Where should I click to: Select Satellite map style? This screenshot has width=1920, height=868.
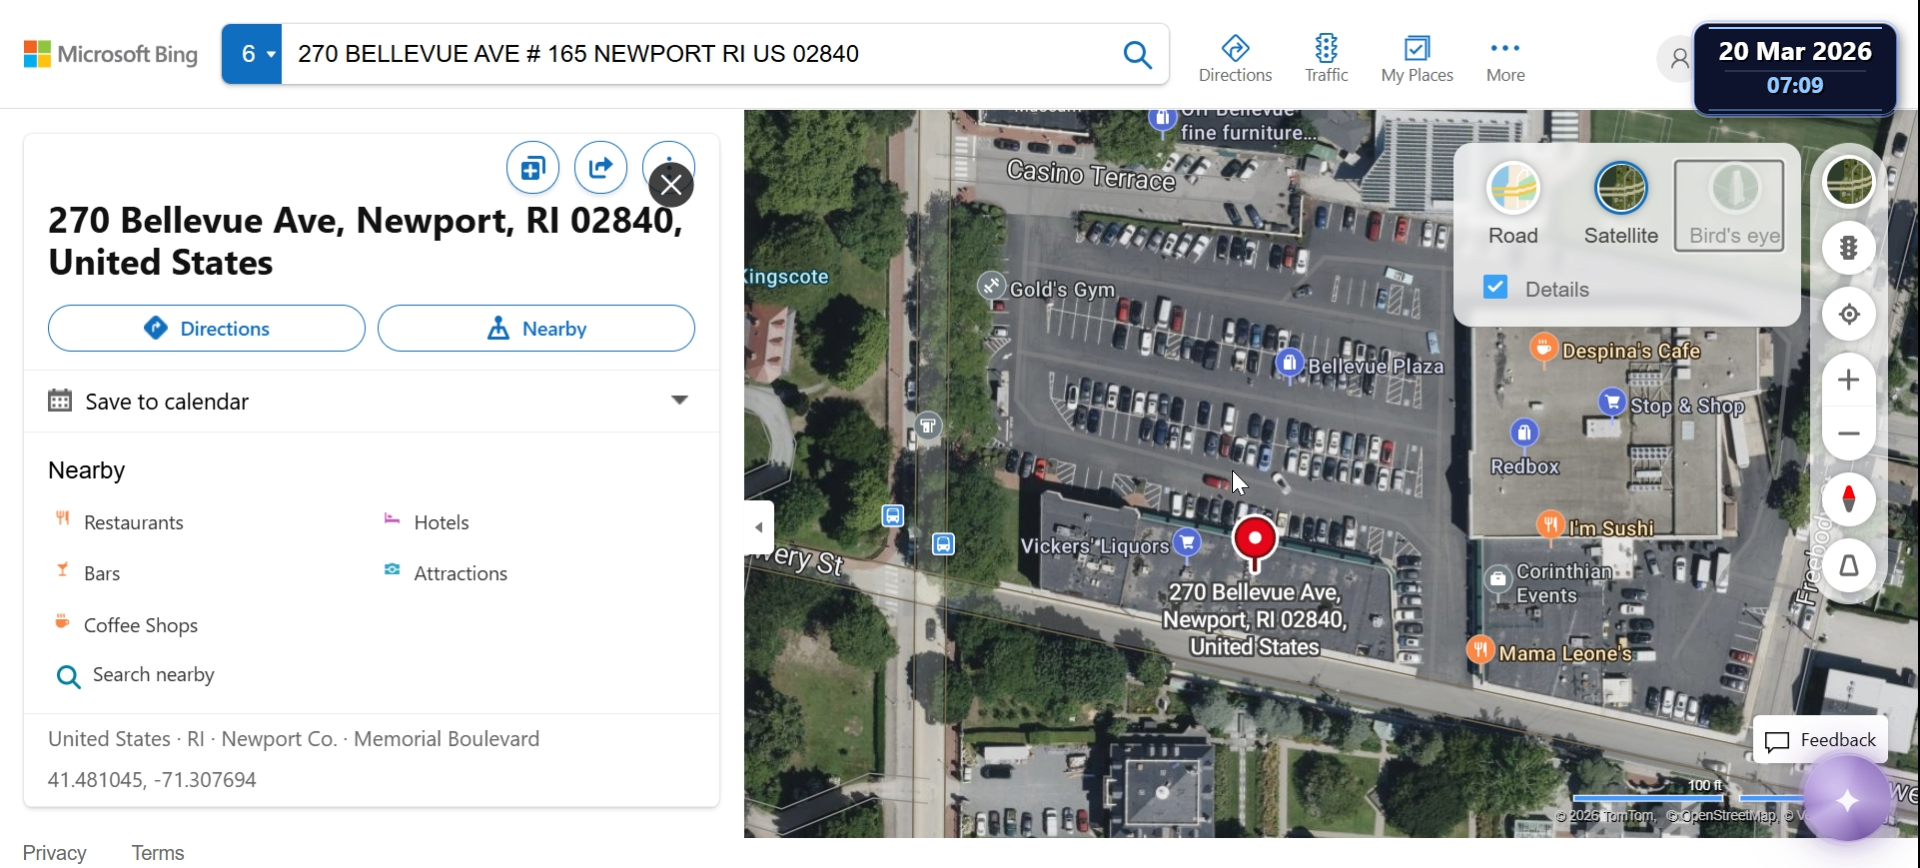(1621, 204)
